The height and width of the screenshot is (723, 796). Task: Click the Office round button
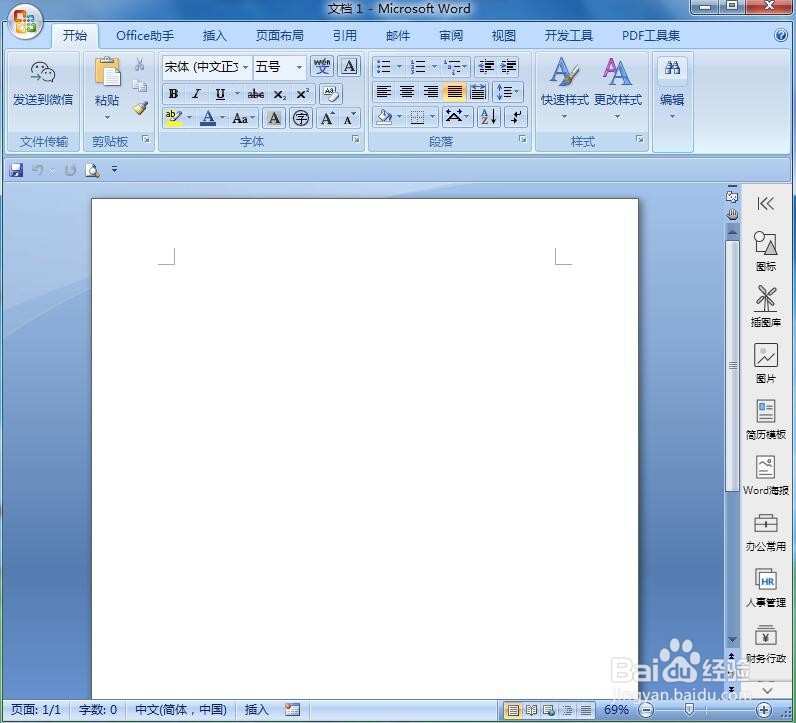(x=25, y=23)
